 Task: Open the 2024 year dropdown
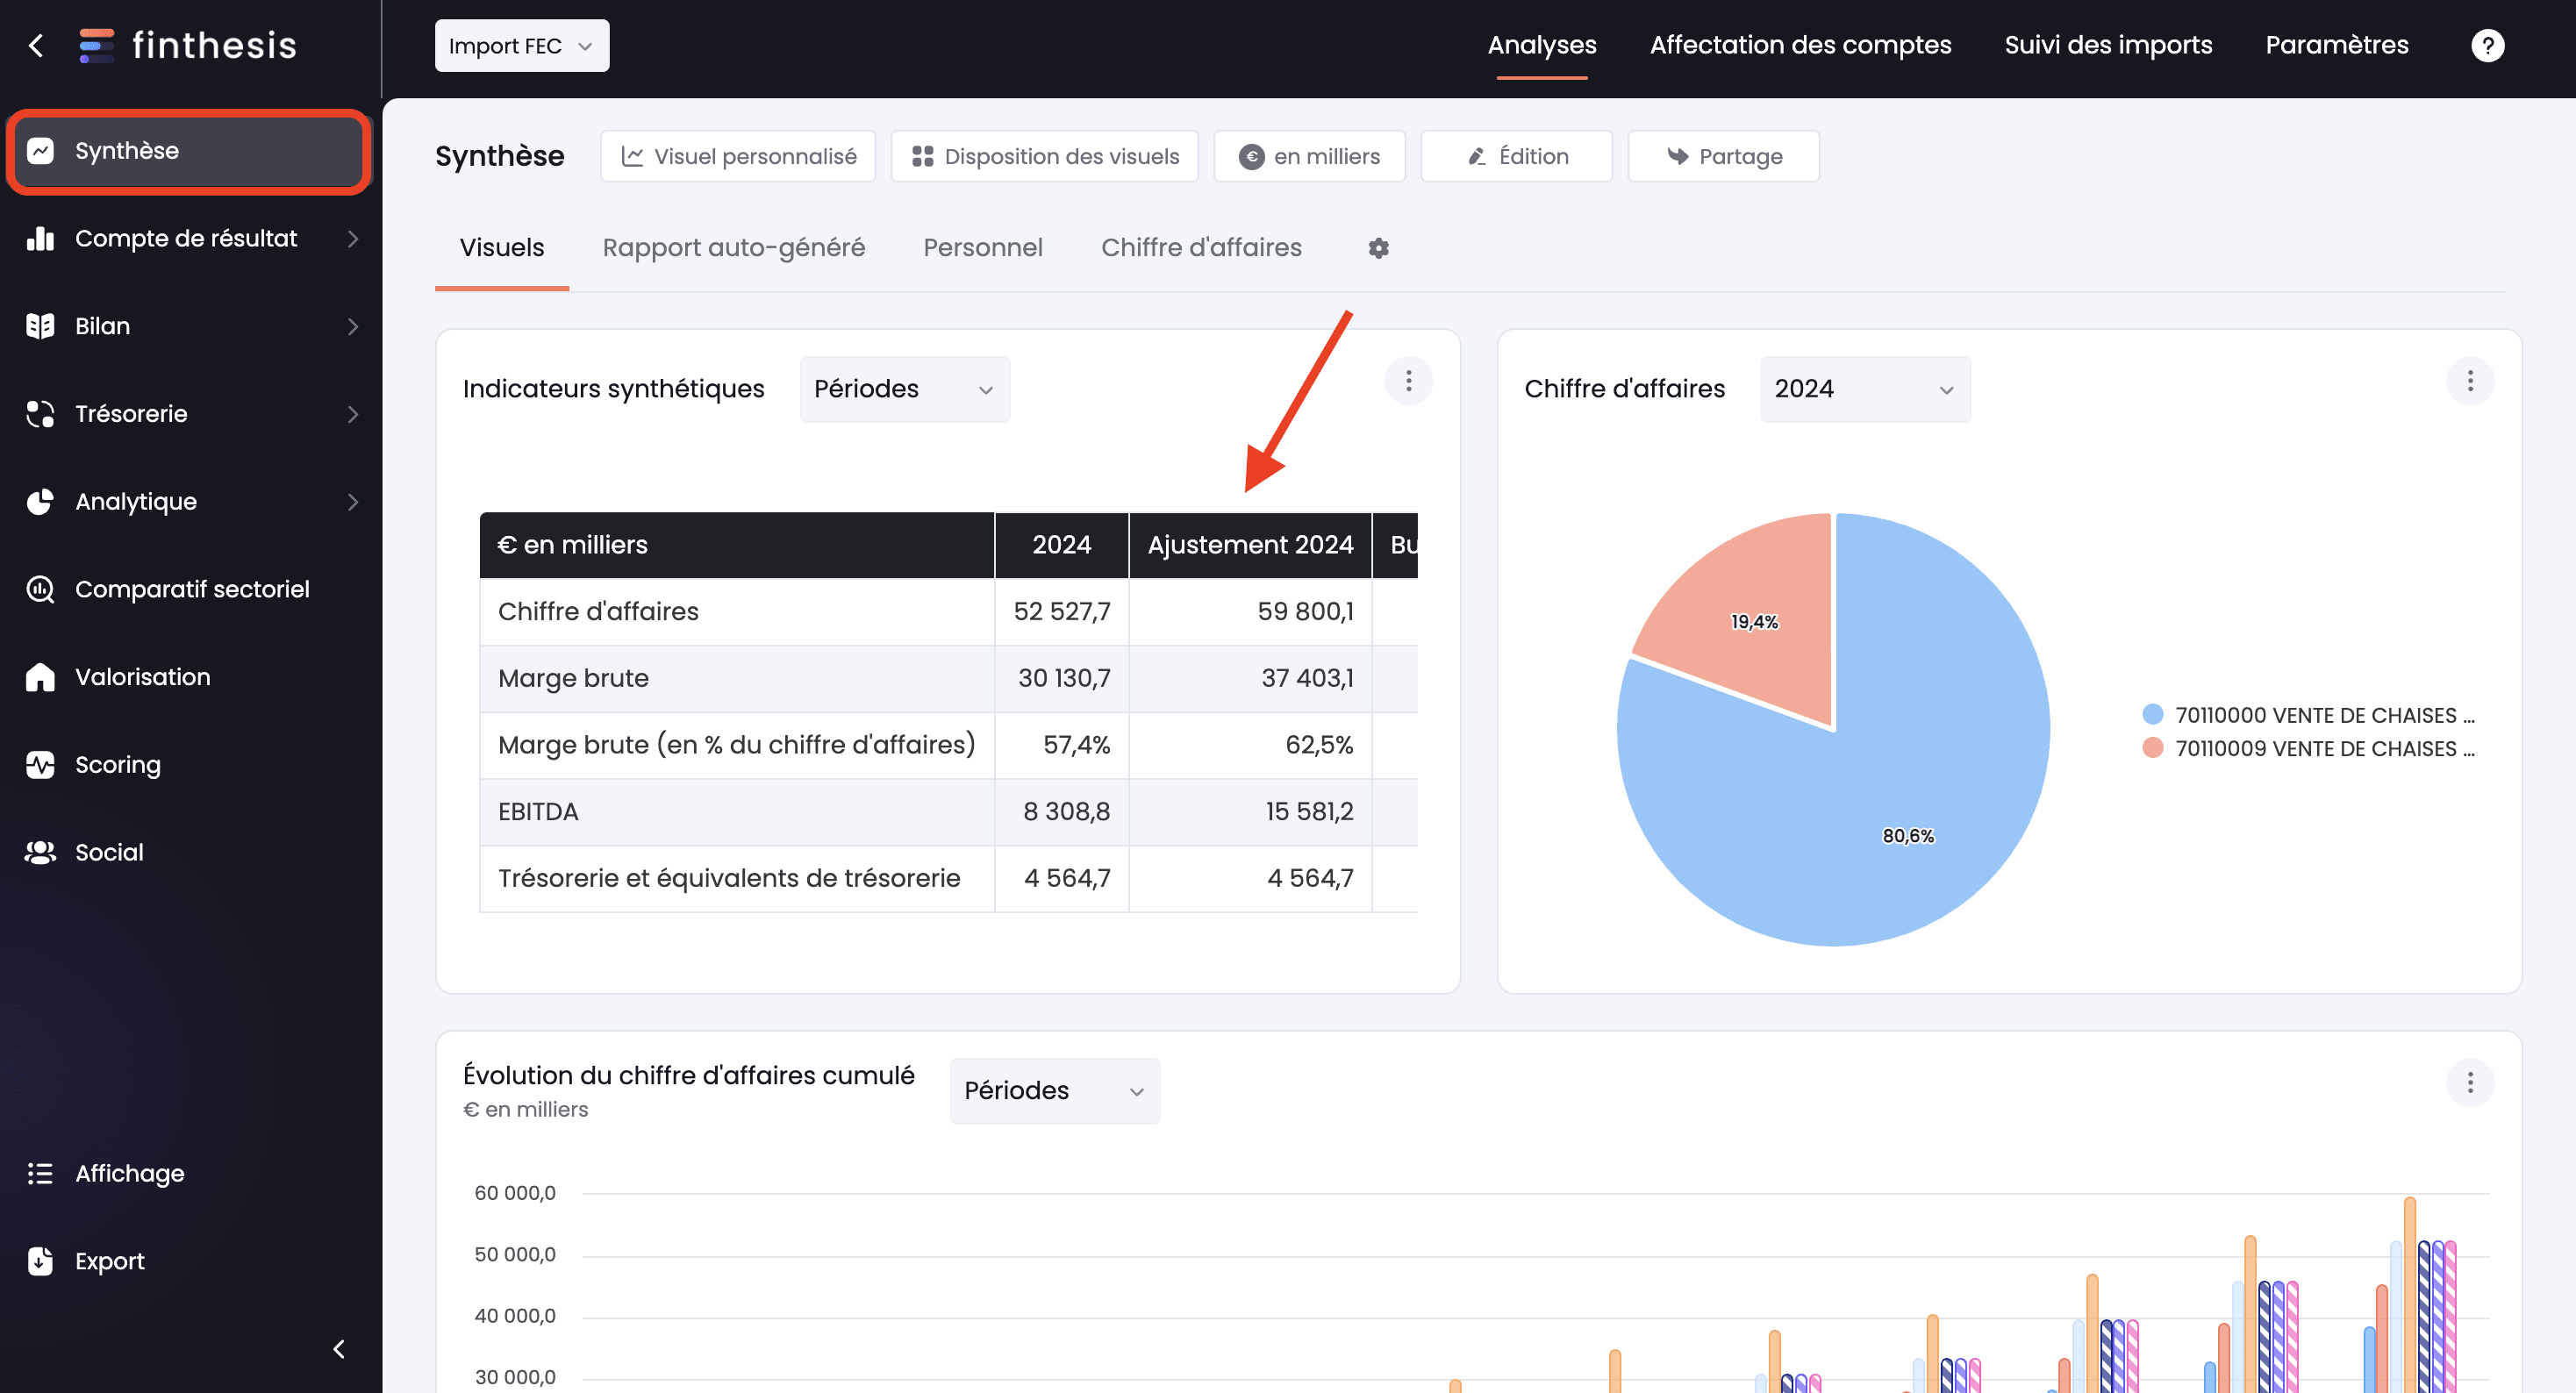pos(1864,389)
